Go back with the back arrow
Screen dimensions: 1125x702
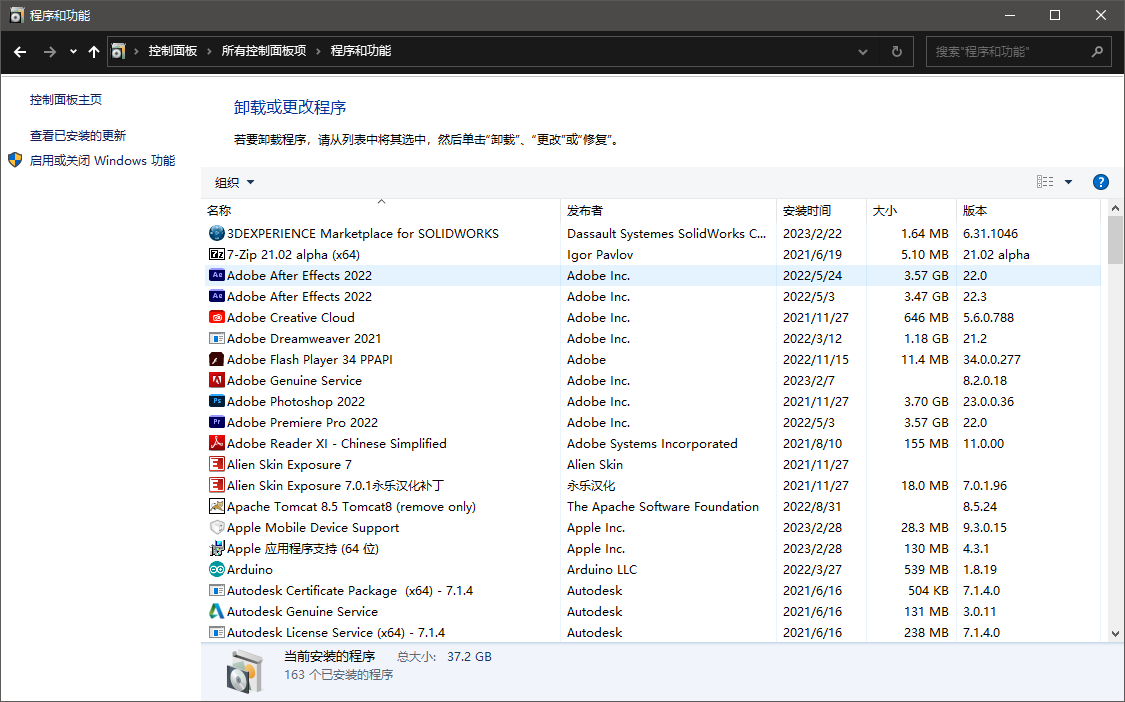pos(20,52)
